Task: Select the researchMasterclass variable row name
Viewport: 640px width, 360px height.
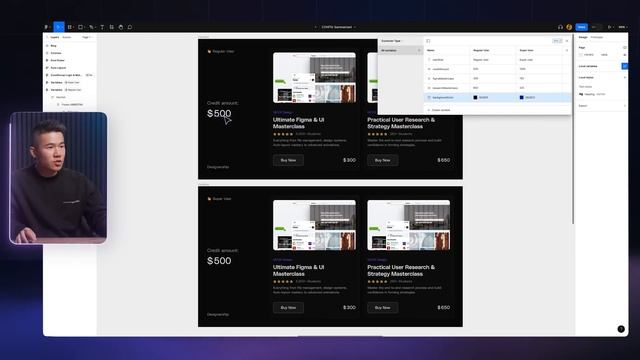Action: pyautogui.click(x=445, y=88)
